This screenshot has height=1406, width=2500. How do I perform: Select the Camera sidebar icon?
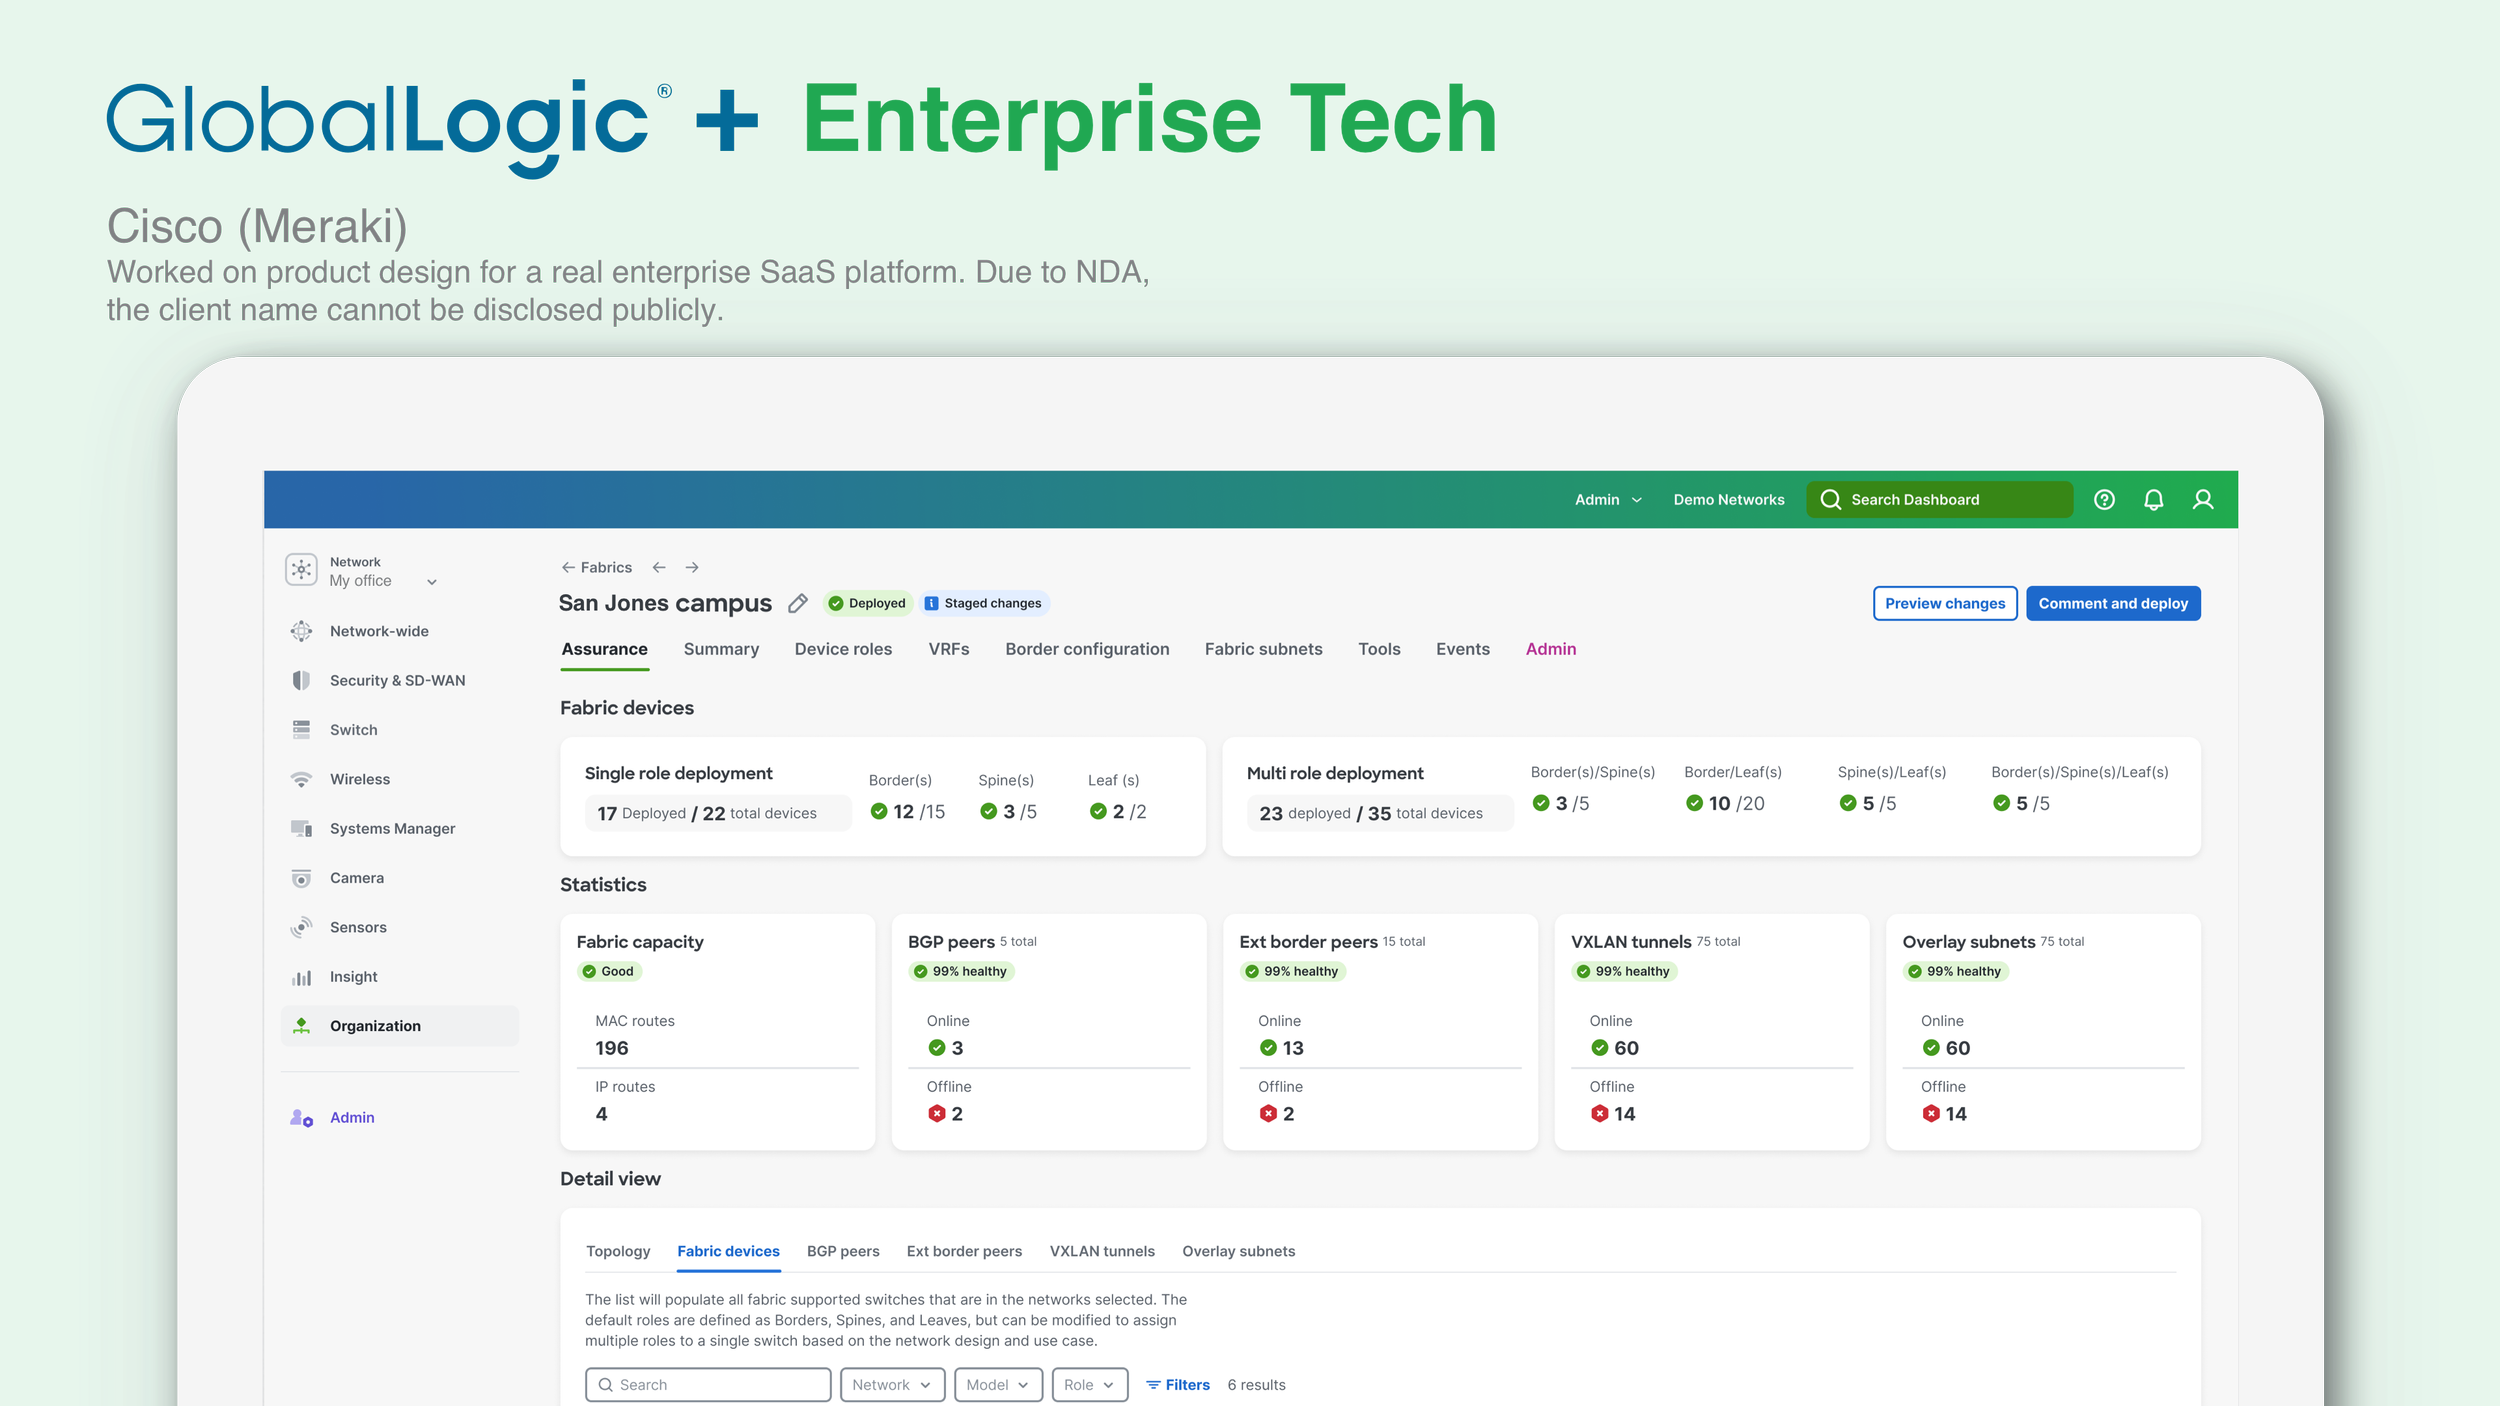(x=301, y=878)
